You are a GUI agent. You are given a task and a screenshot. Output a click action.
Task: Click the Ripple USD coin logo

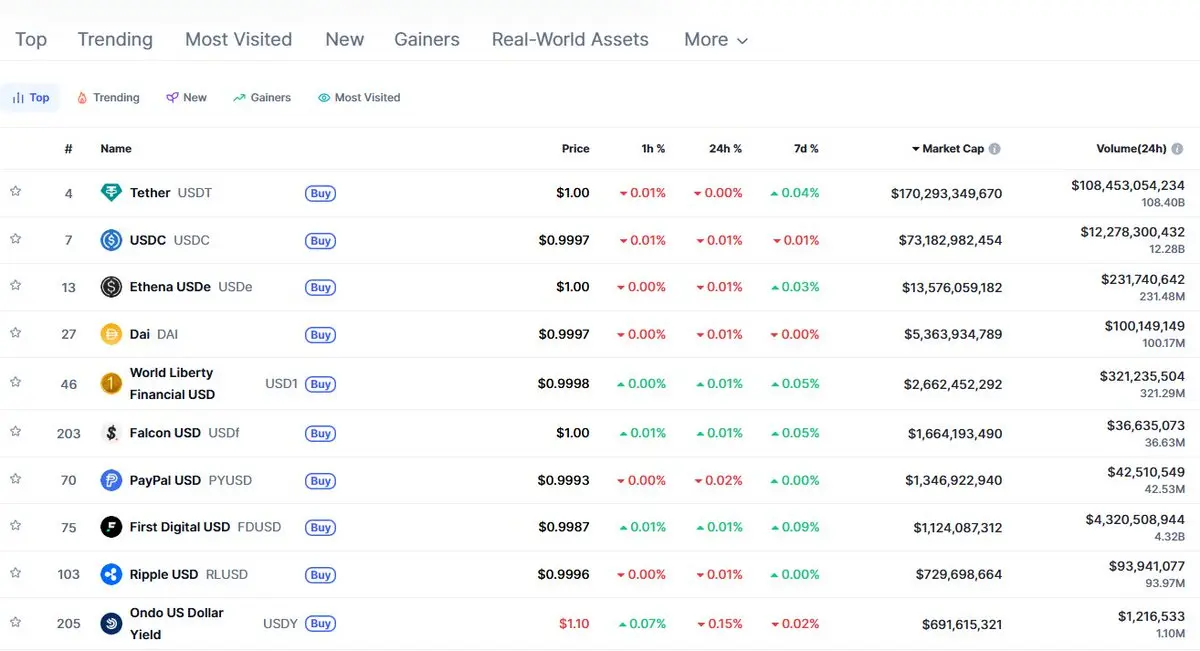111,574
